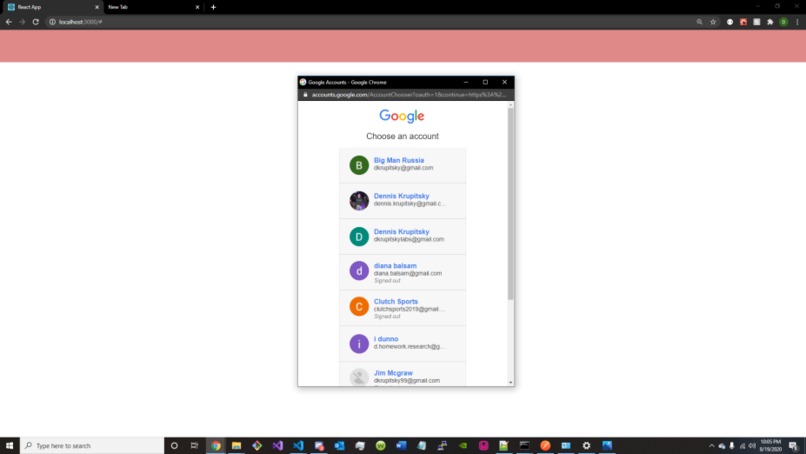Open File Explorer from taskbar

click(236, 445)
